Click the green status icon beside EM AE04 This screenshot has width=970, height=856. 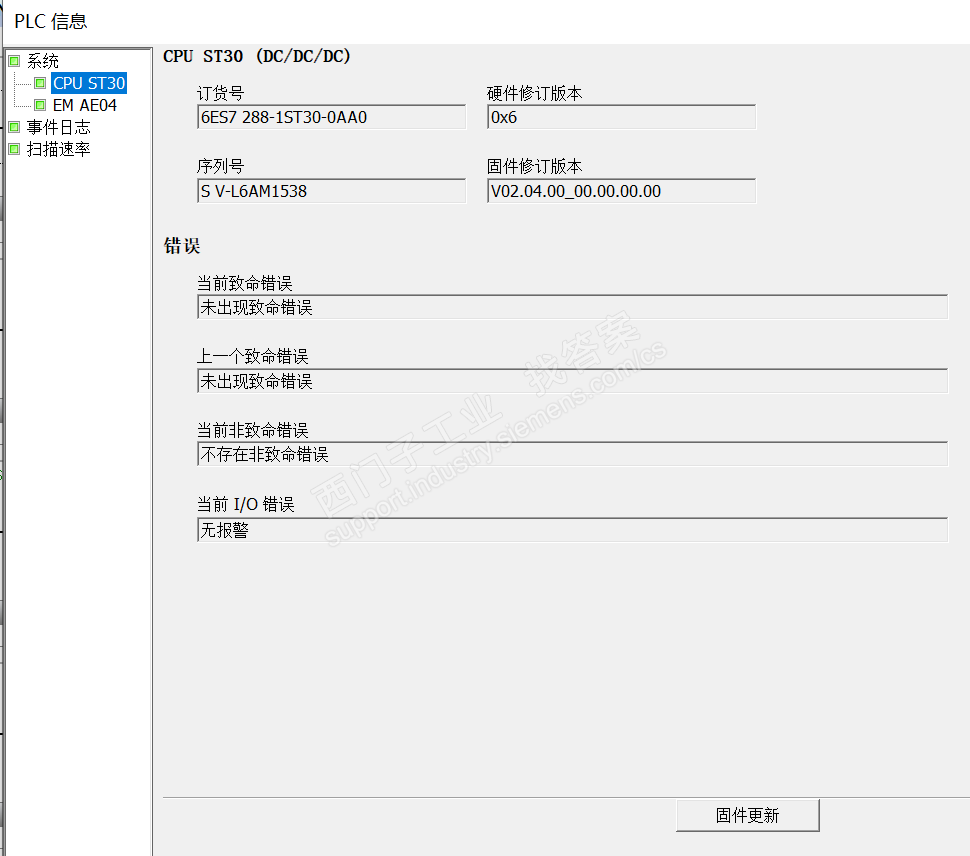point(40,105)
